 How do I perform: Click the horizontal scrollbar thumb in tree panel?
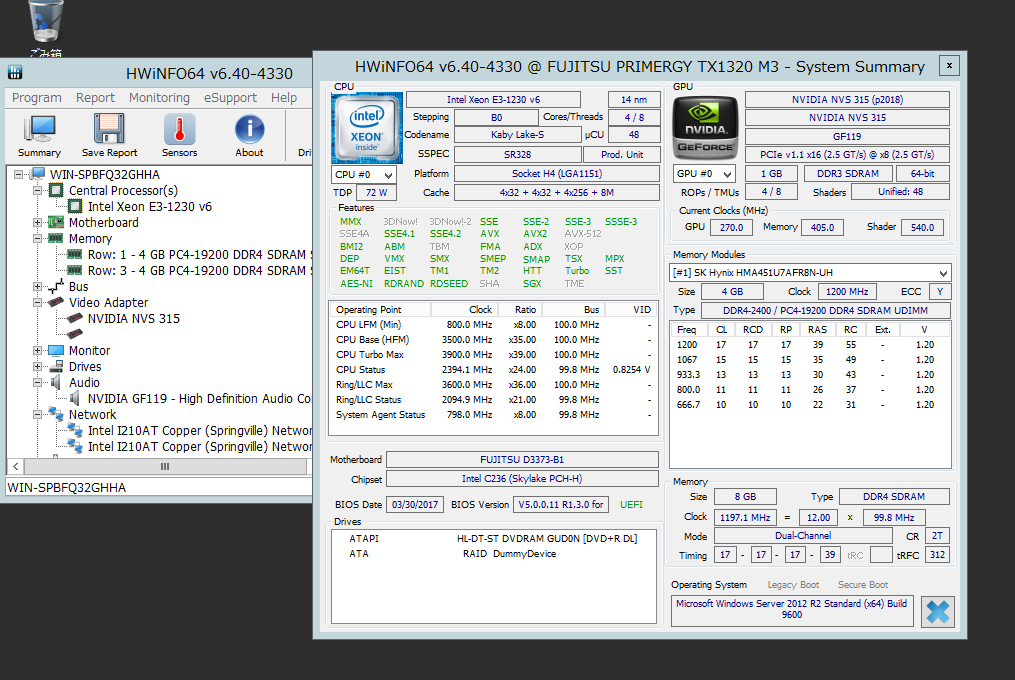pyautogui.click(x=165, y=466)
